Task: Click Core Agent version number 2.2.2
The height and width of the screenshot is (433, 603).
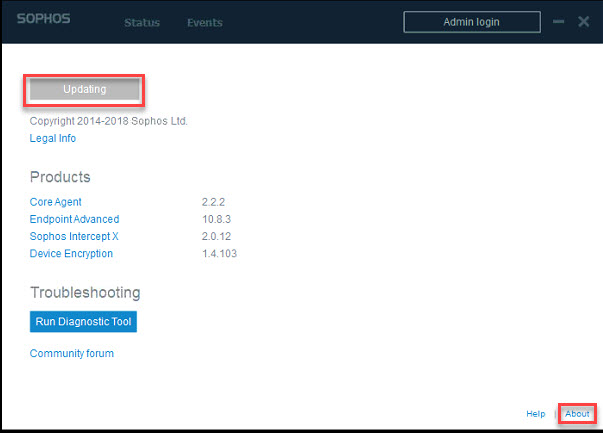Action: click(214, 202)
